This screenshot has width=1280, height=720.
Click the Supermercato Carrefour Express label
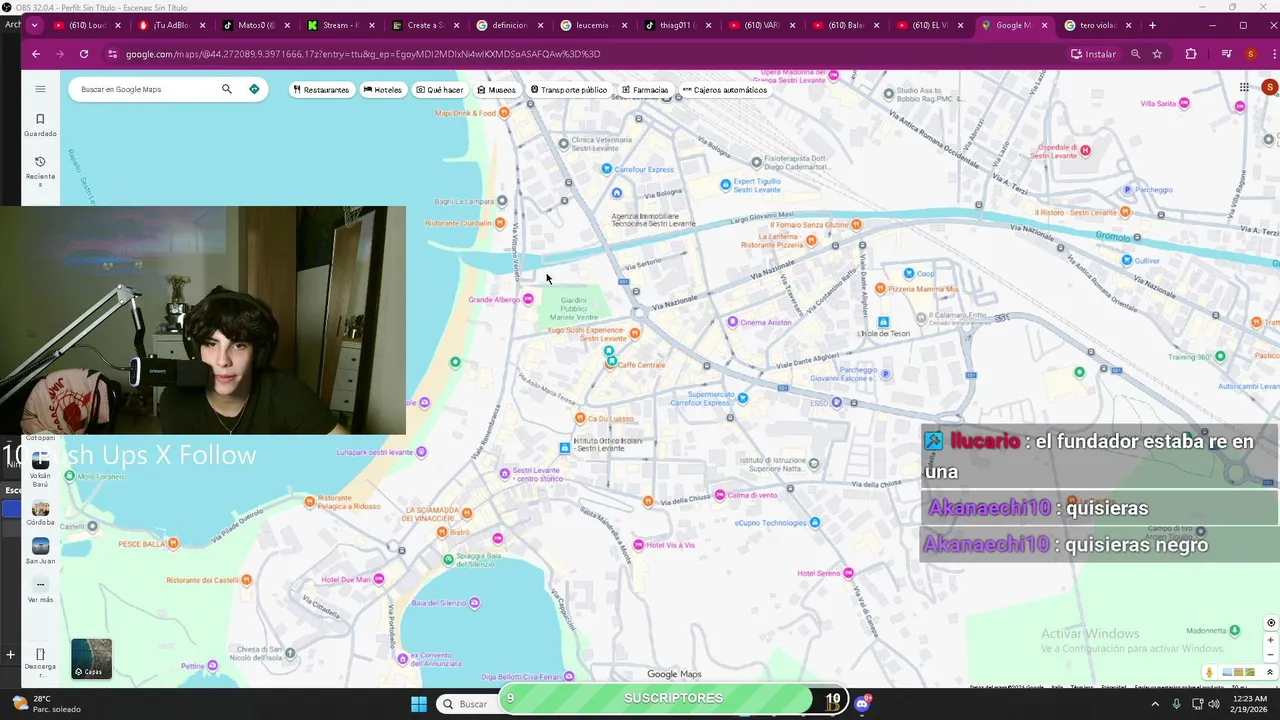pyautogui.click(x=701, y=398)
